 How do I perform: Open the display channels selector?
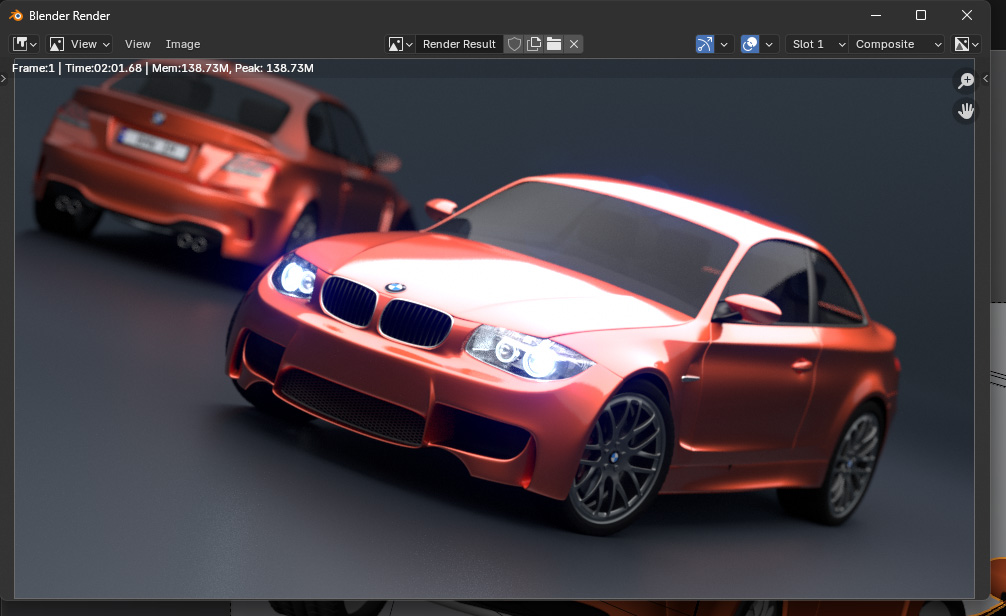[966, 44]
